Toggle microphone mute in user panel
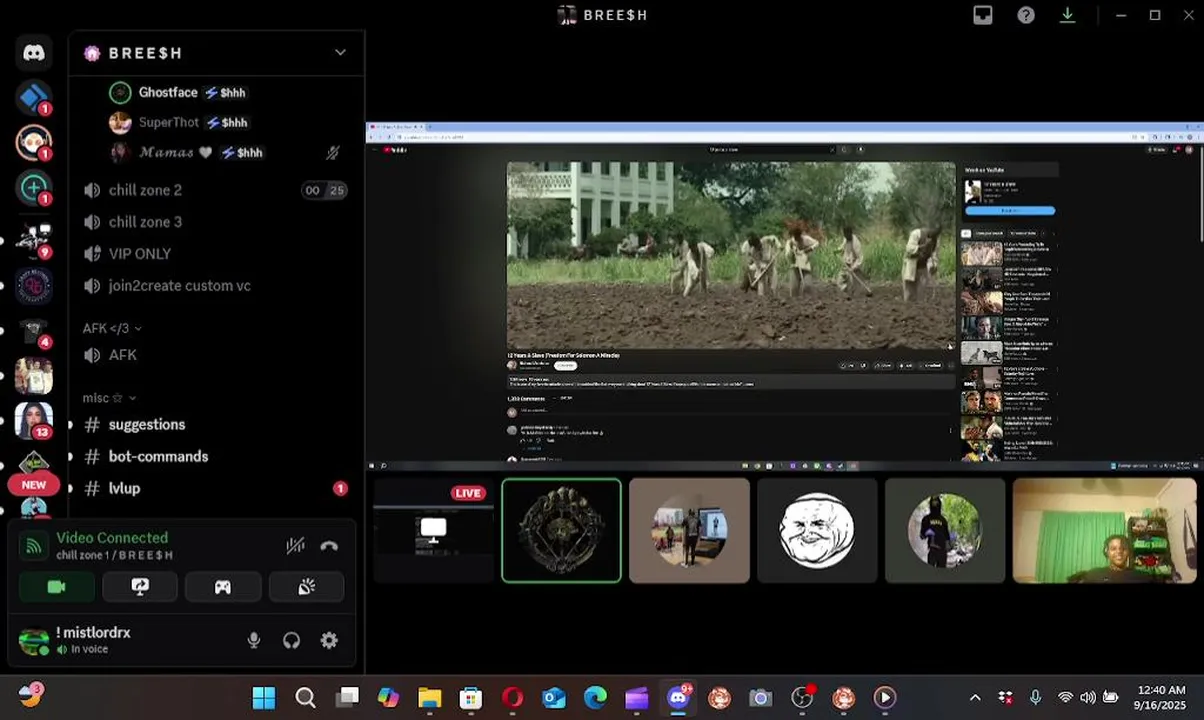 (254, 641)
